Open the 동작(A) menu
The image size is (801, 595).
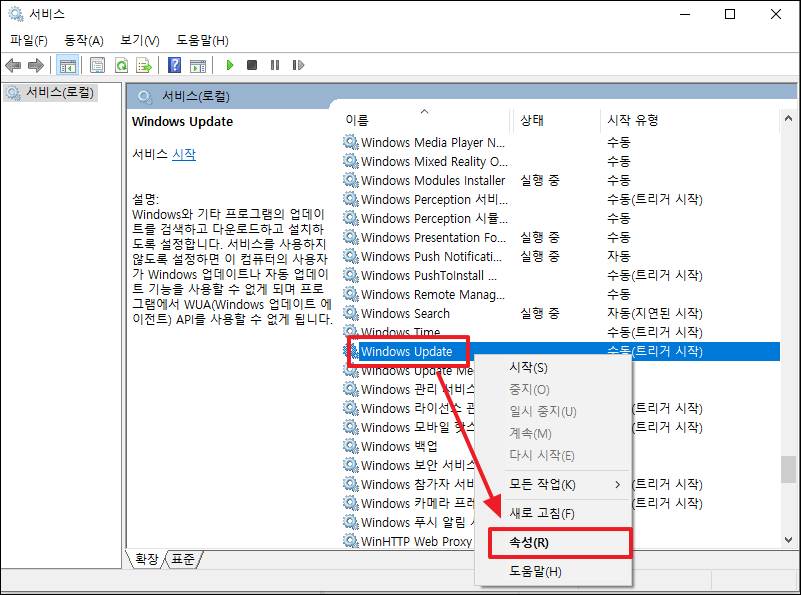pyautogui.click(x=84, y=40)
